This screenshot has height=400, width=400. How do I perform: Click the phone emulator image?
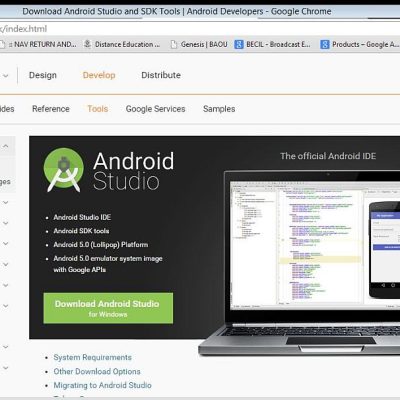384,249
